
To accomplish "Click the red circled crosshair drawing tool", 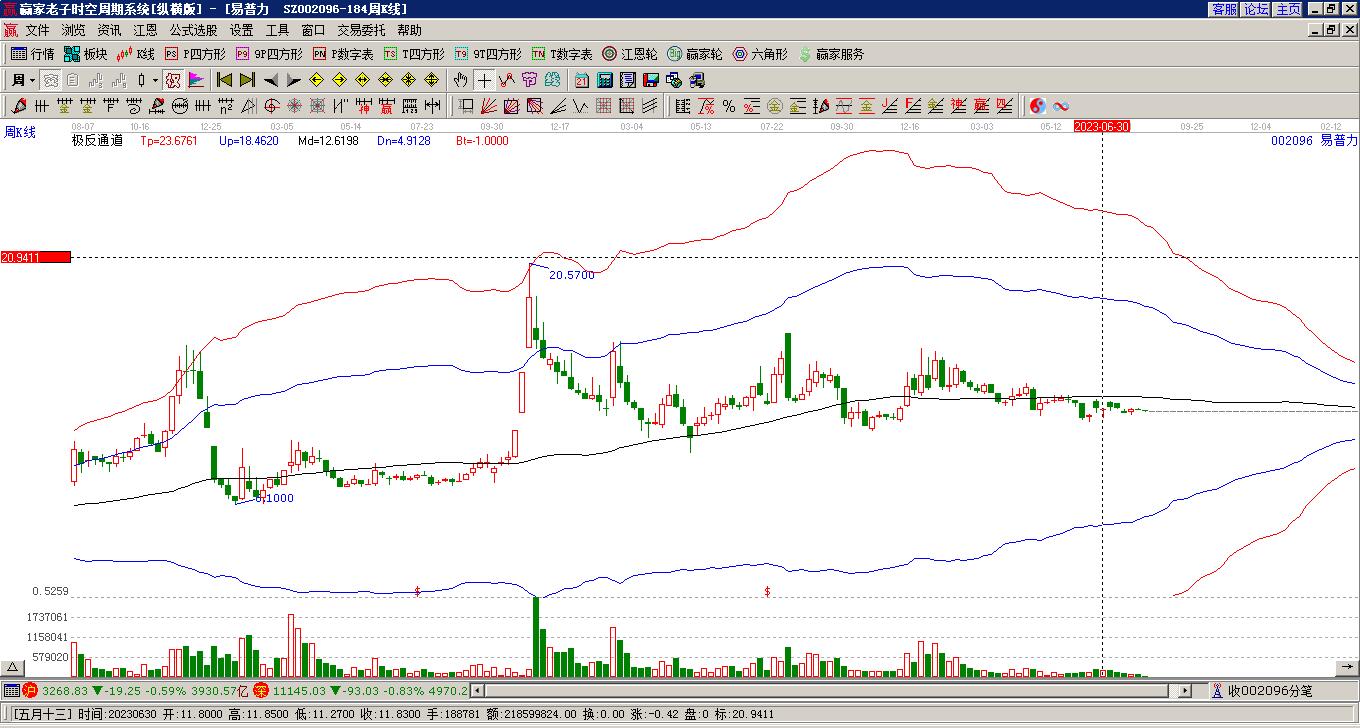I will (x=272, y=106).
